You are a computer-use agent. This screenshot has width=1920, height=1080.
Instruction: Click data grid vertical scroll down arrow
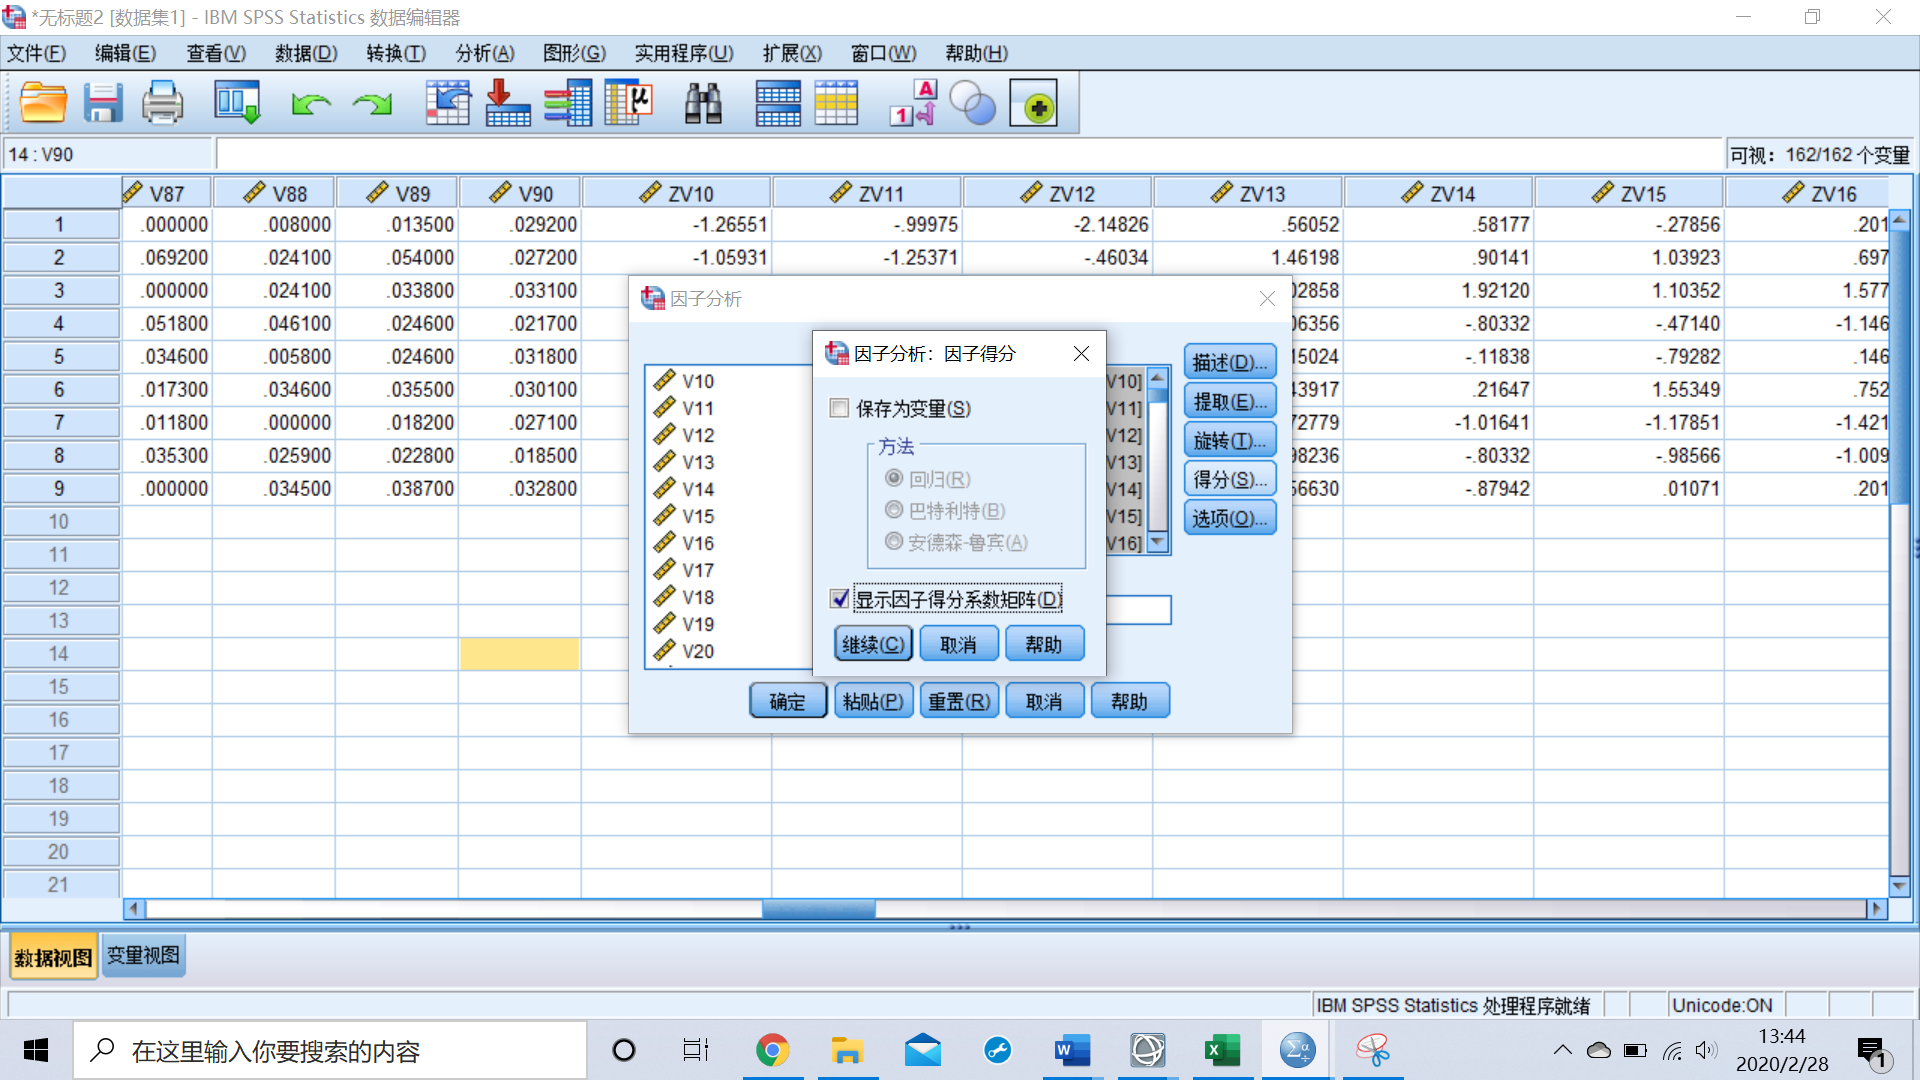pyautogui.click(x=1900, y=886)
